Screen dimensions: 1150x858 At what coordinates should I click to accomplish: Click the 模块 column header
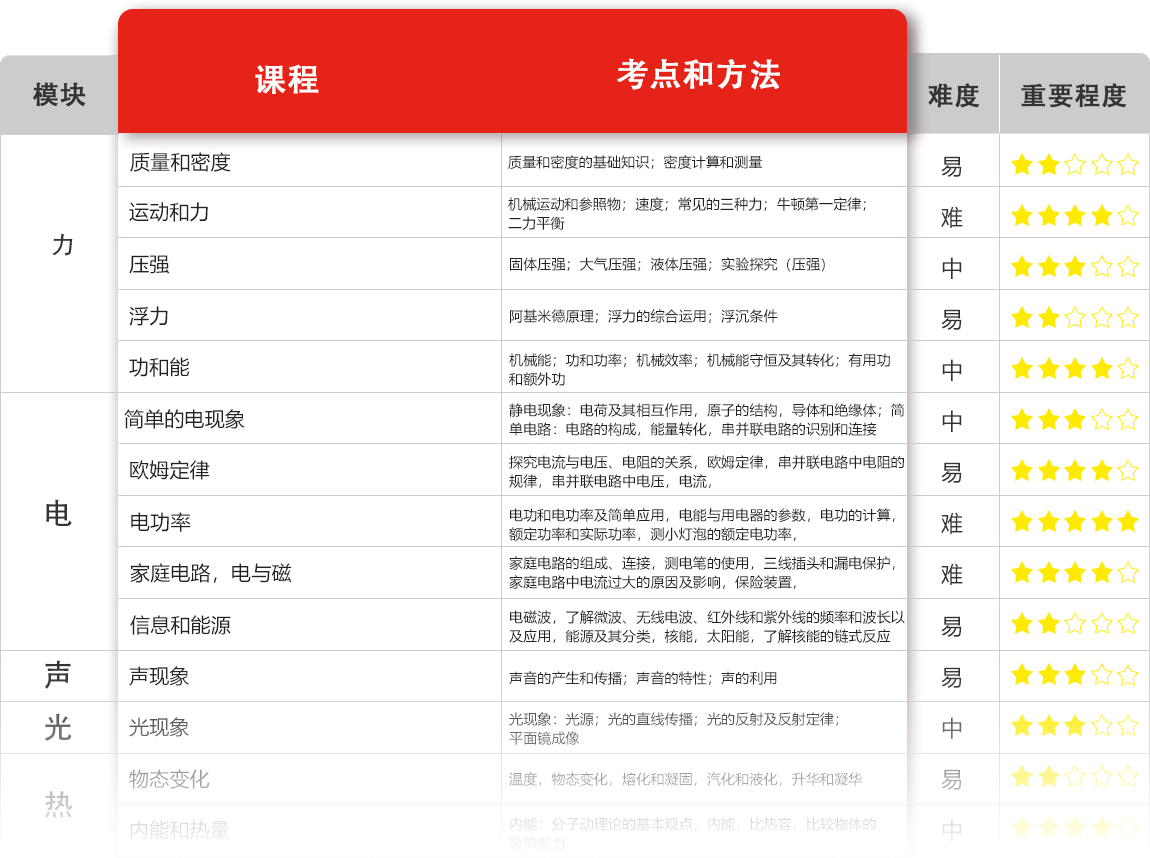[59, 95]
